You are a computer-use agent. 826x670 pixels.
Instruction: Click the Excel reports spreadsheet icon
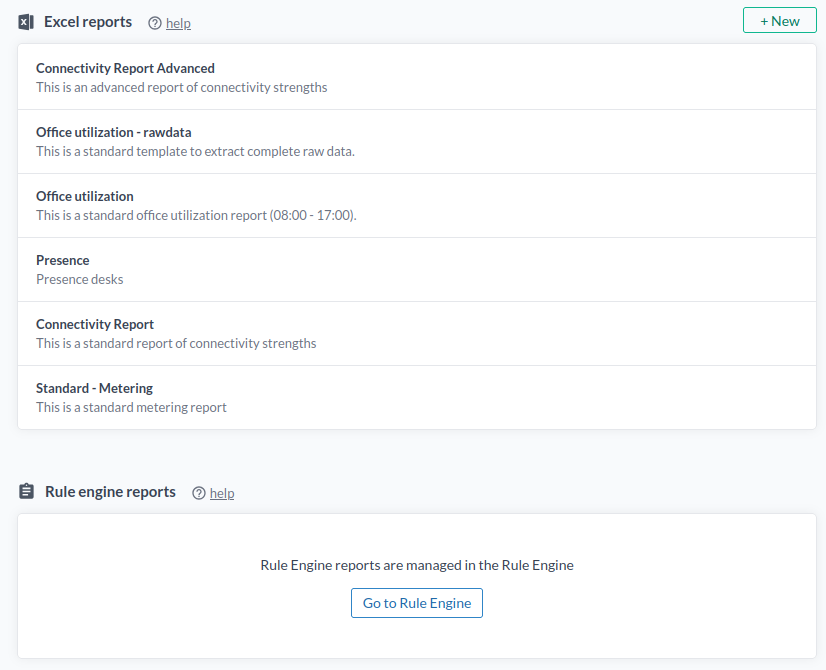coord(25,21)
